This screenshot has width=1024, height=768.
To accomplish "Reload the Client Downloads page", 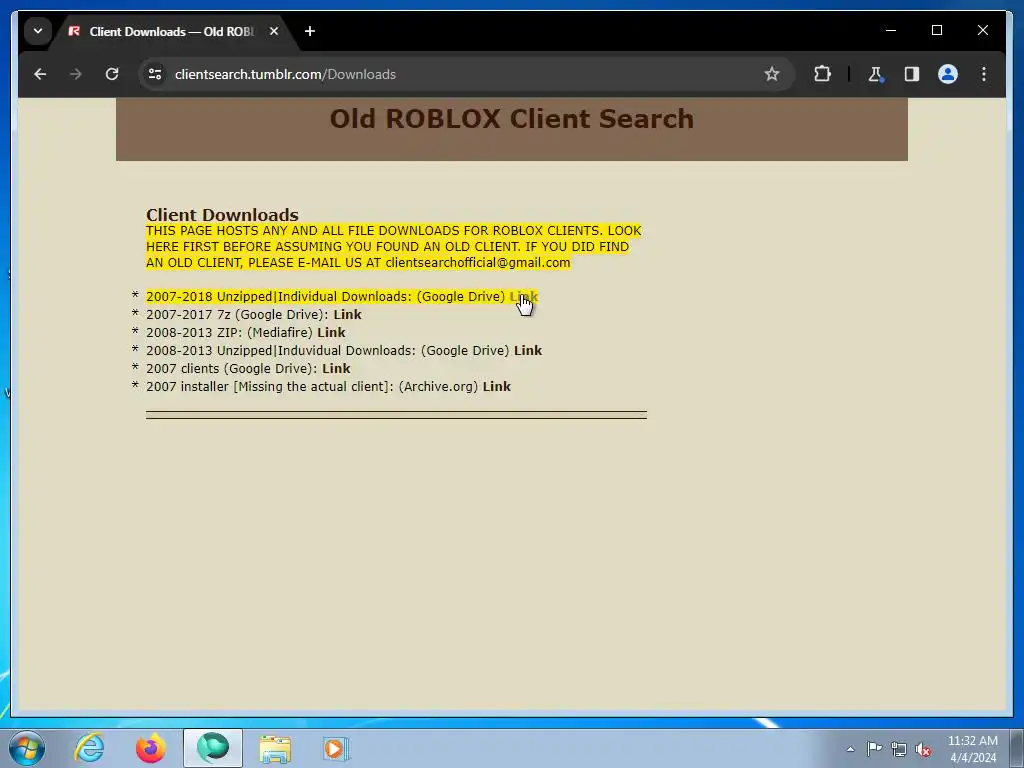I will [112, 74].
